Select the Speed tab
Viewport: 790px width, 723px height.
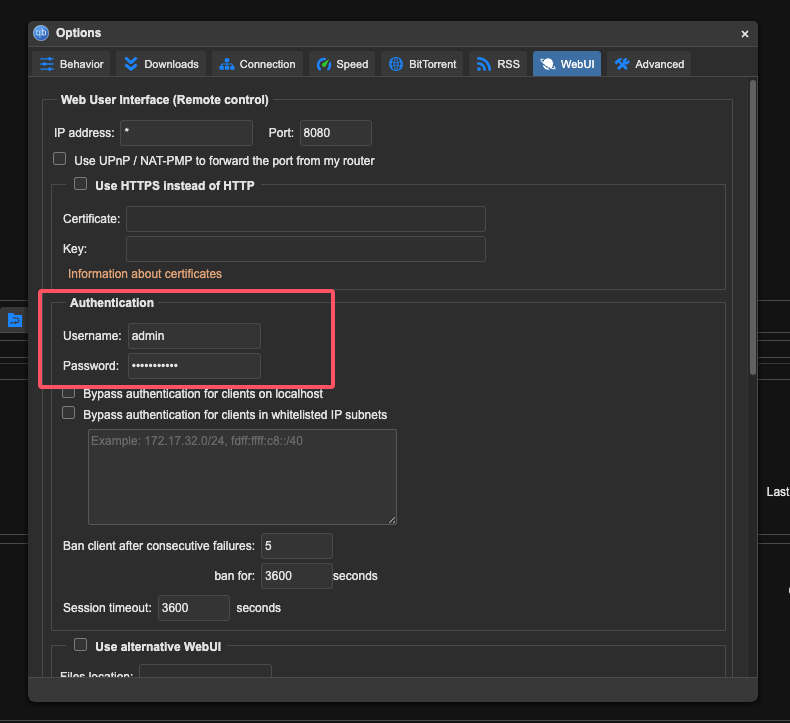click(x=342, y=64)
